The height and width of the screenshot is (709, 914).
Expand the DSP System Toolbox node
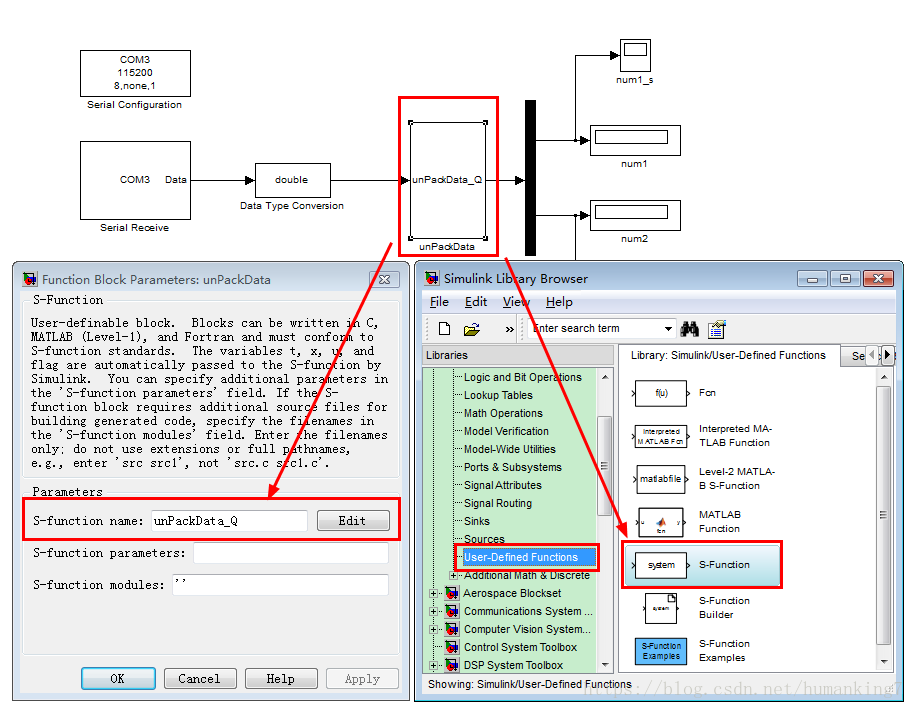tap(433, 665)
